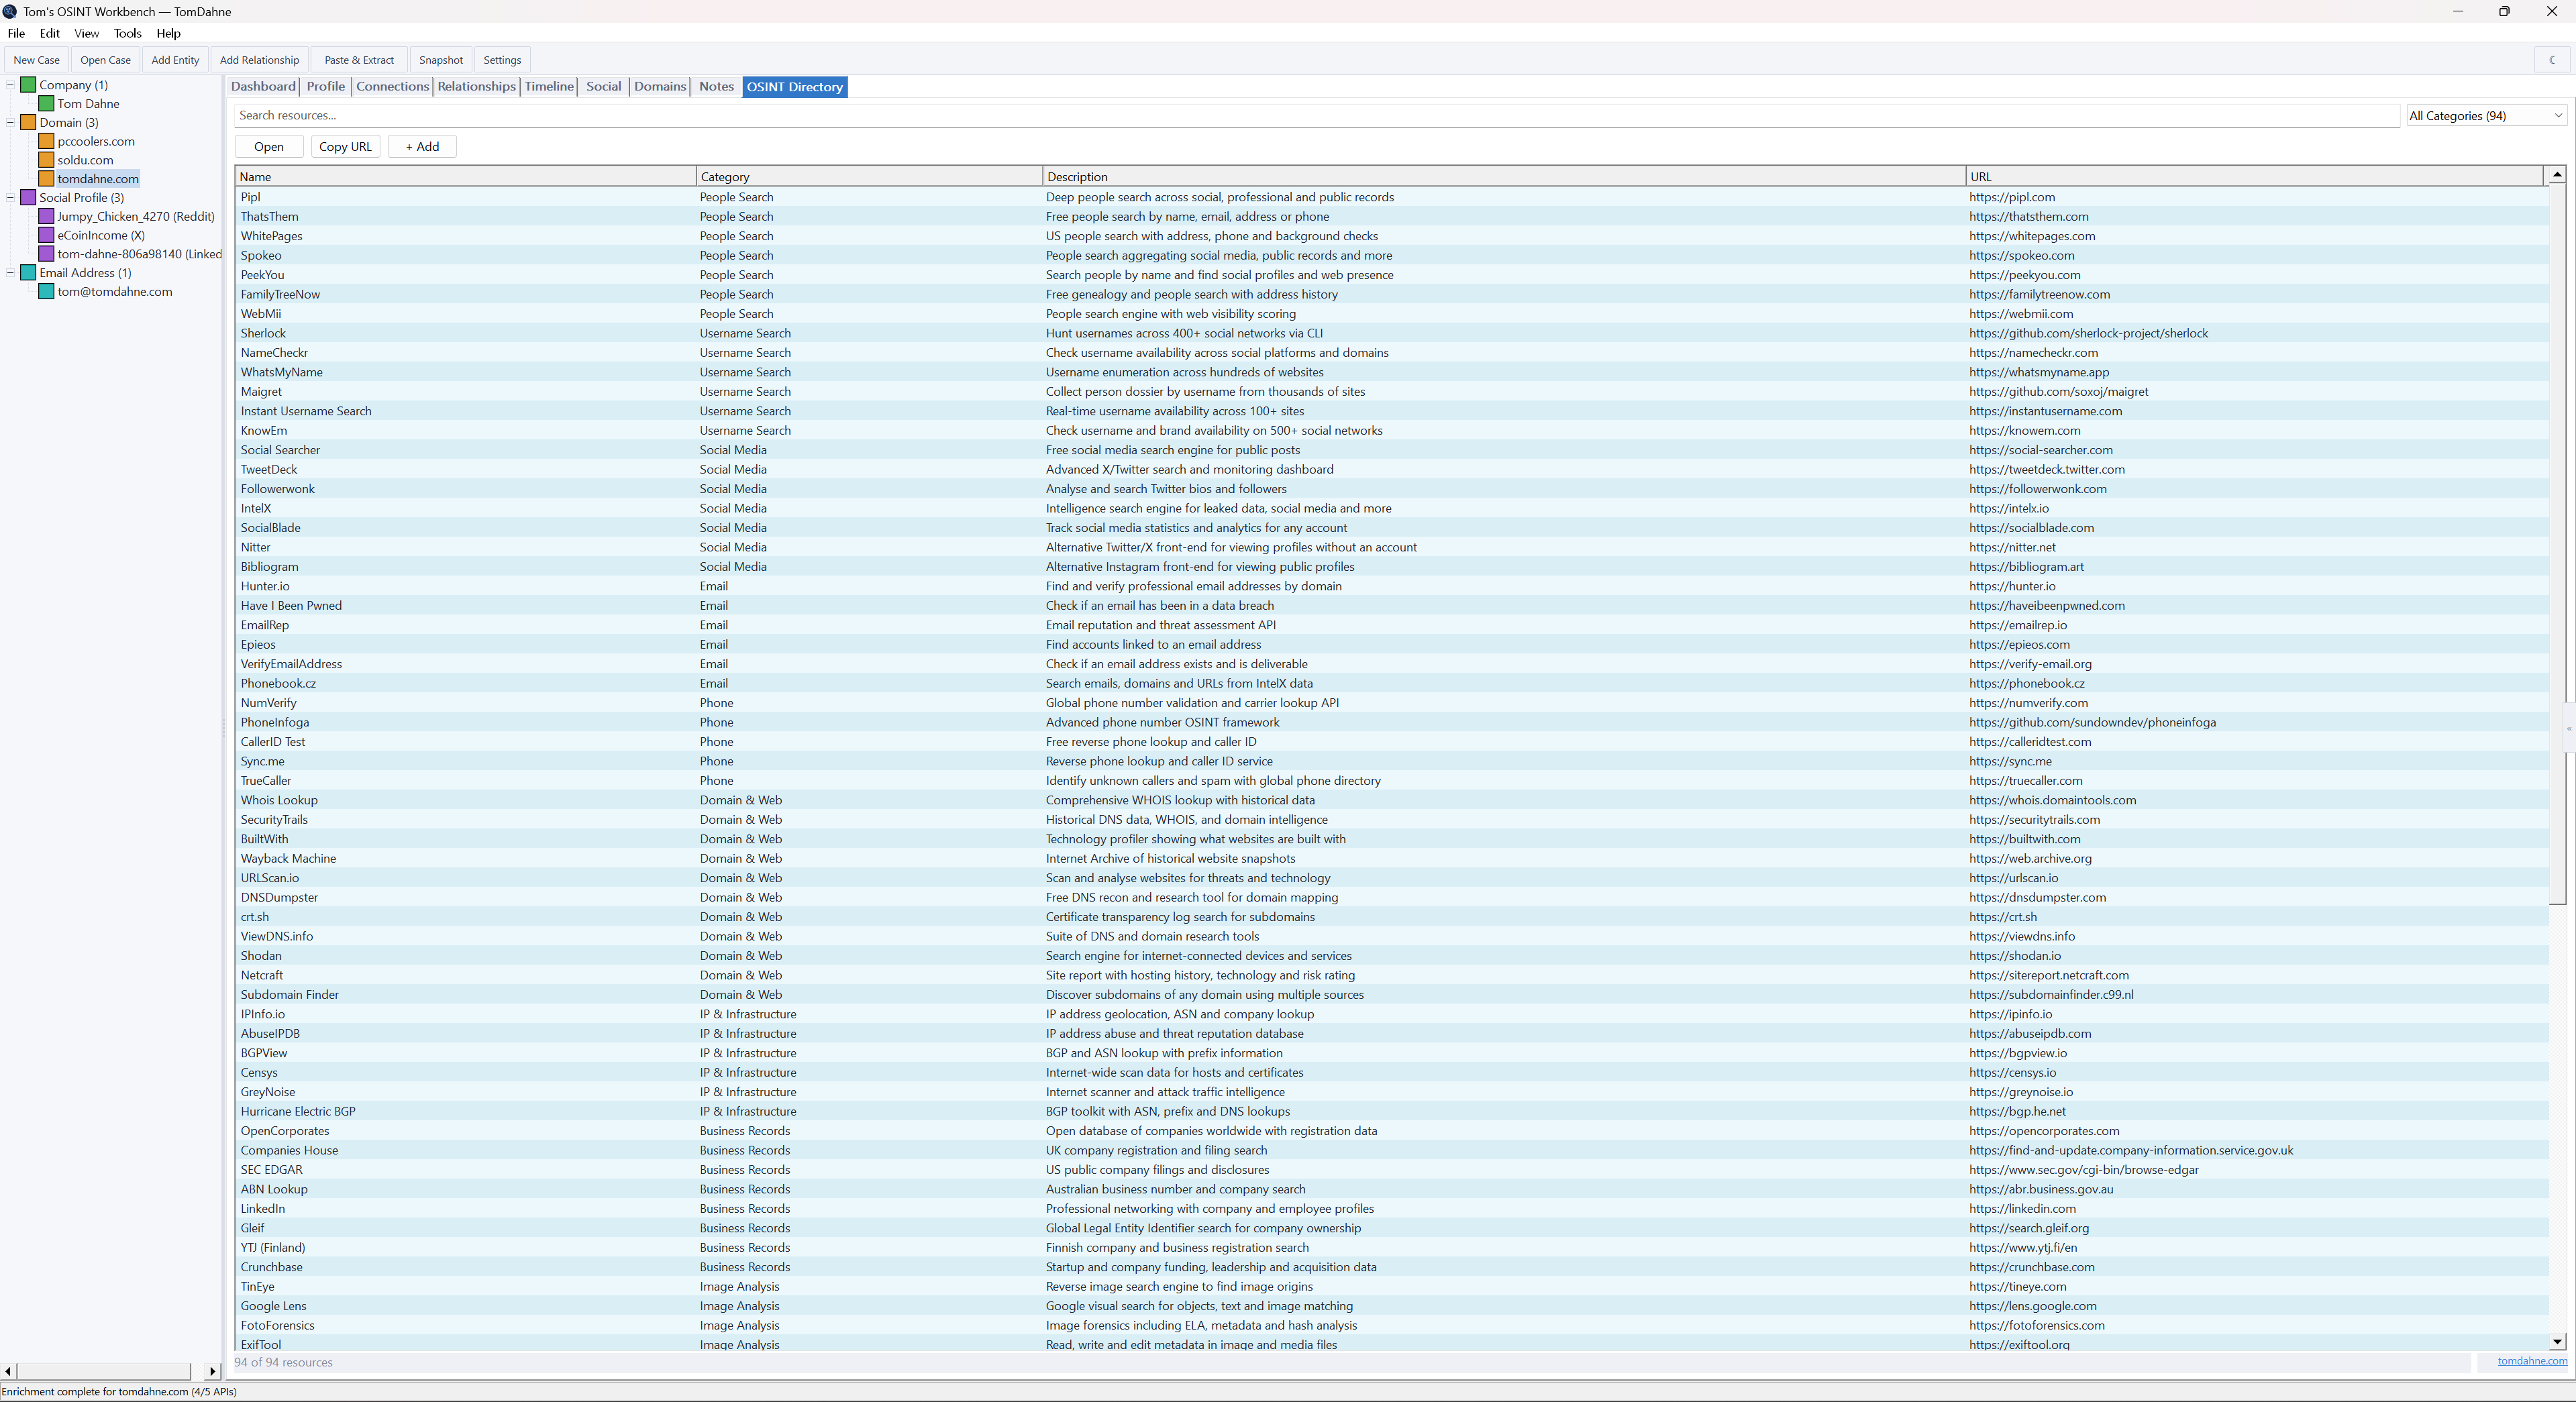
Task: Collapse the Email Address tree group
Action: pos(10,273)
